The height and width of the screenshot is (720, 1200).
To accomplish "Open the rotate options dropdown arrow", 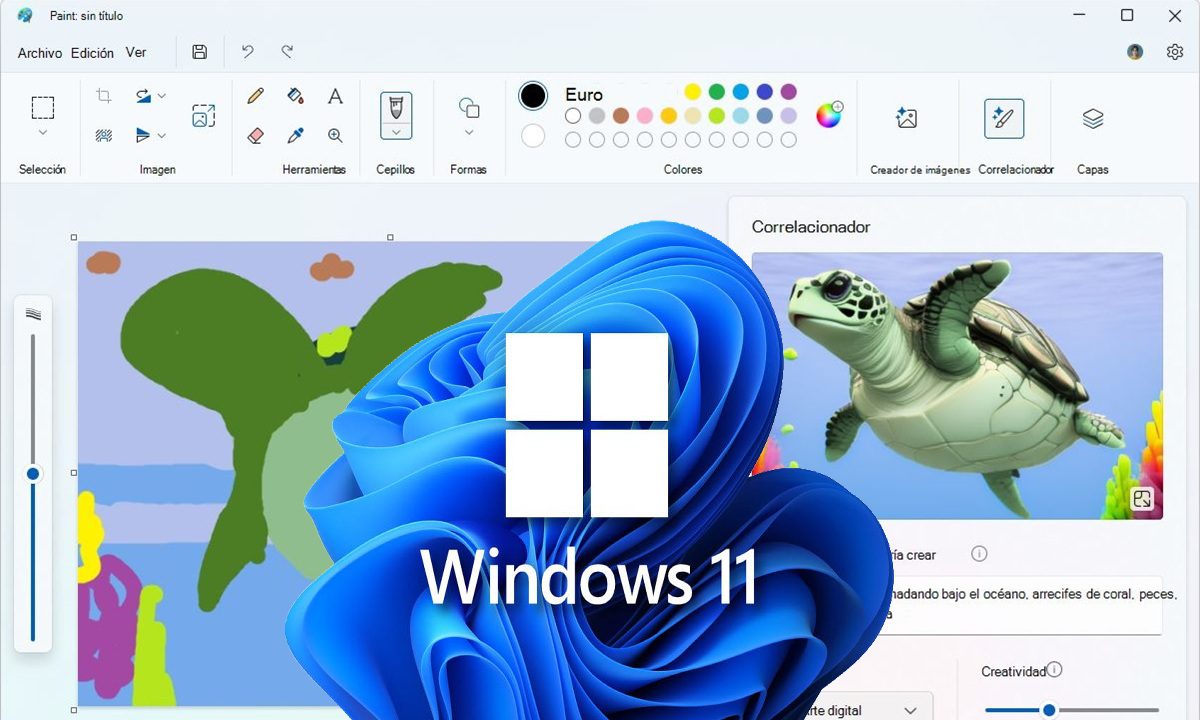I will 162,96.
